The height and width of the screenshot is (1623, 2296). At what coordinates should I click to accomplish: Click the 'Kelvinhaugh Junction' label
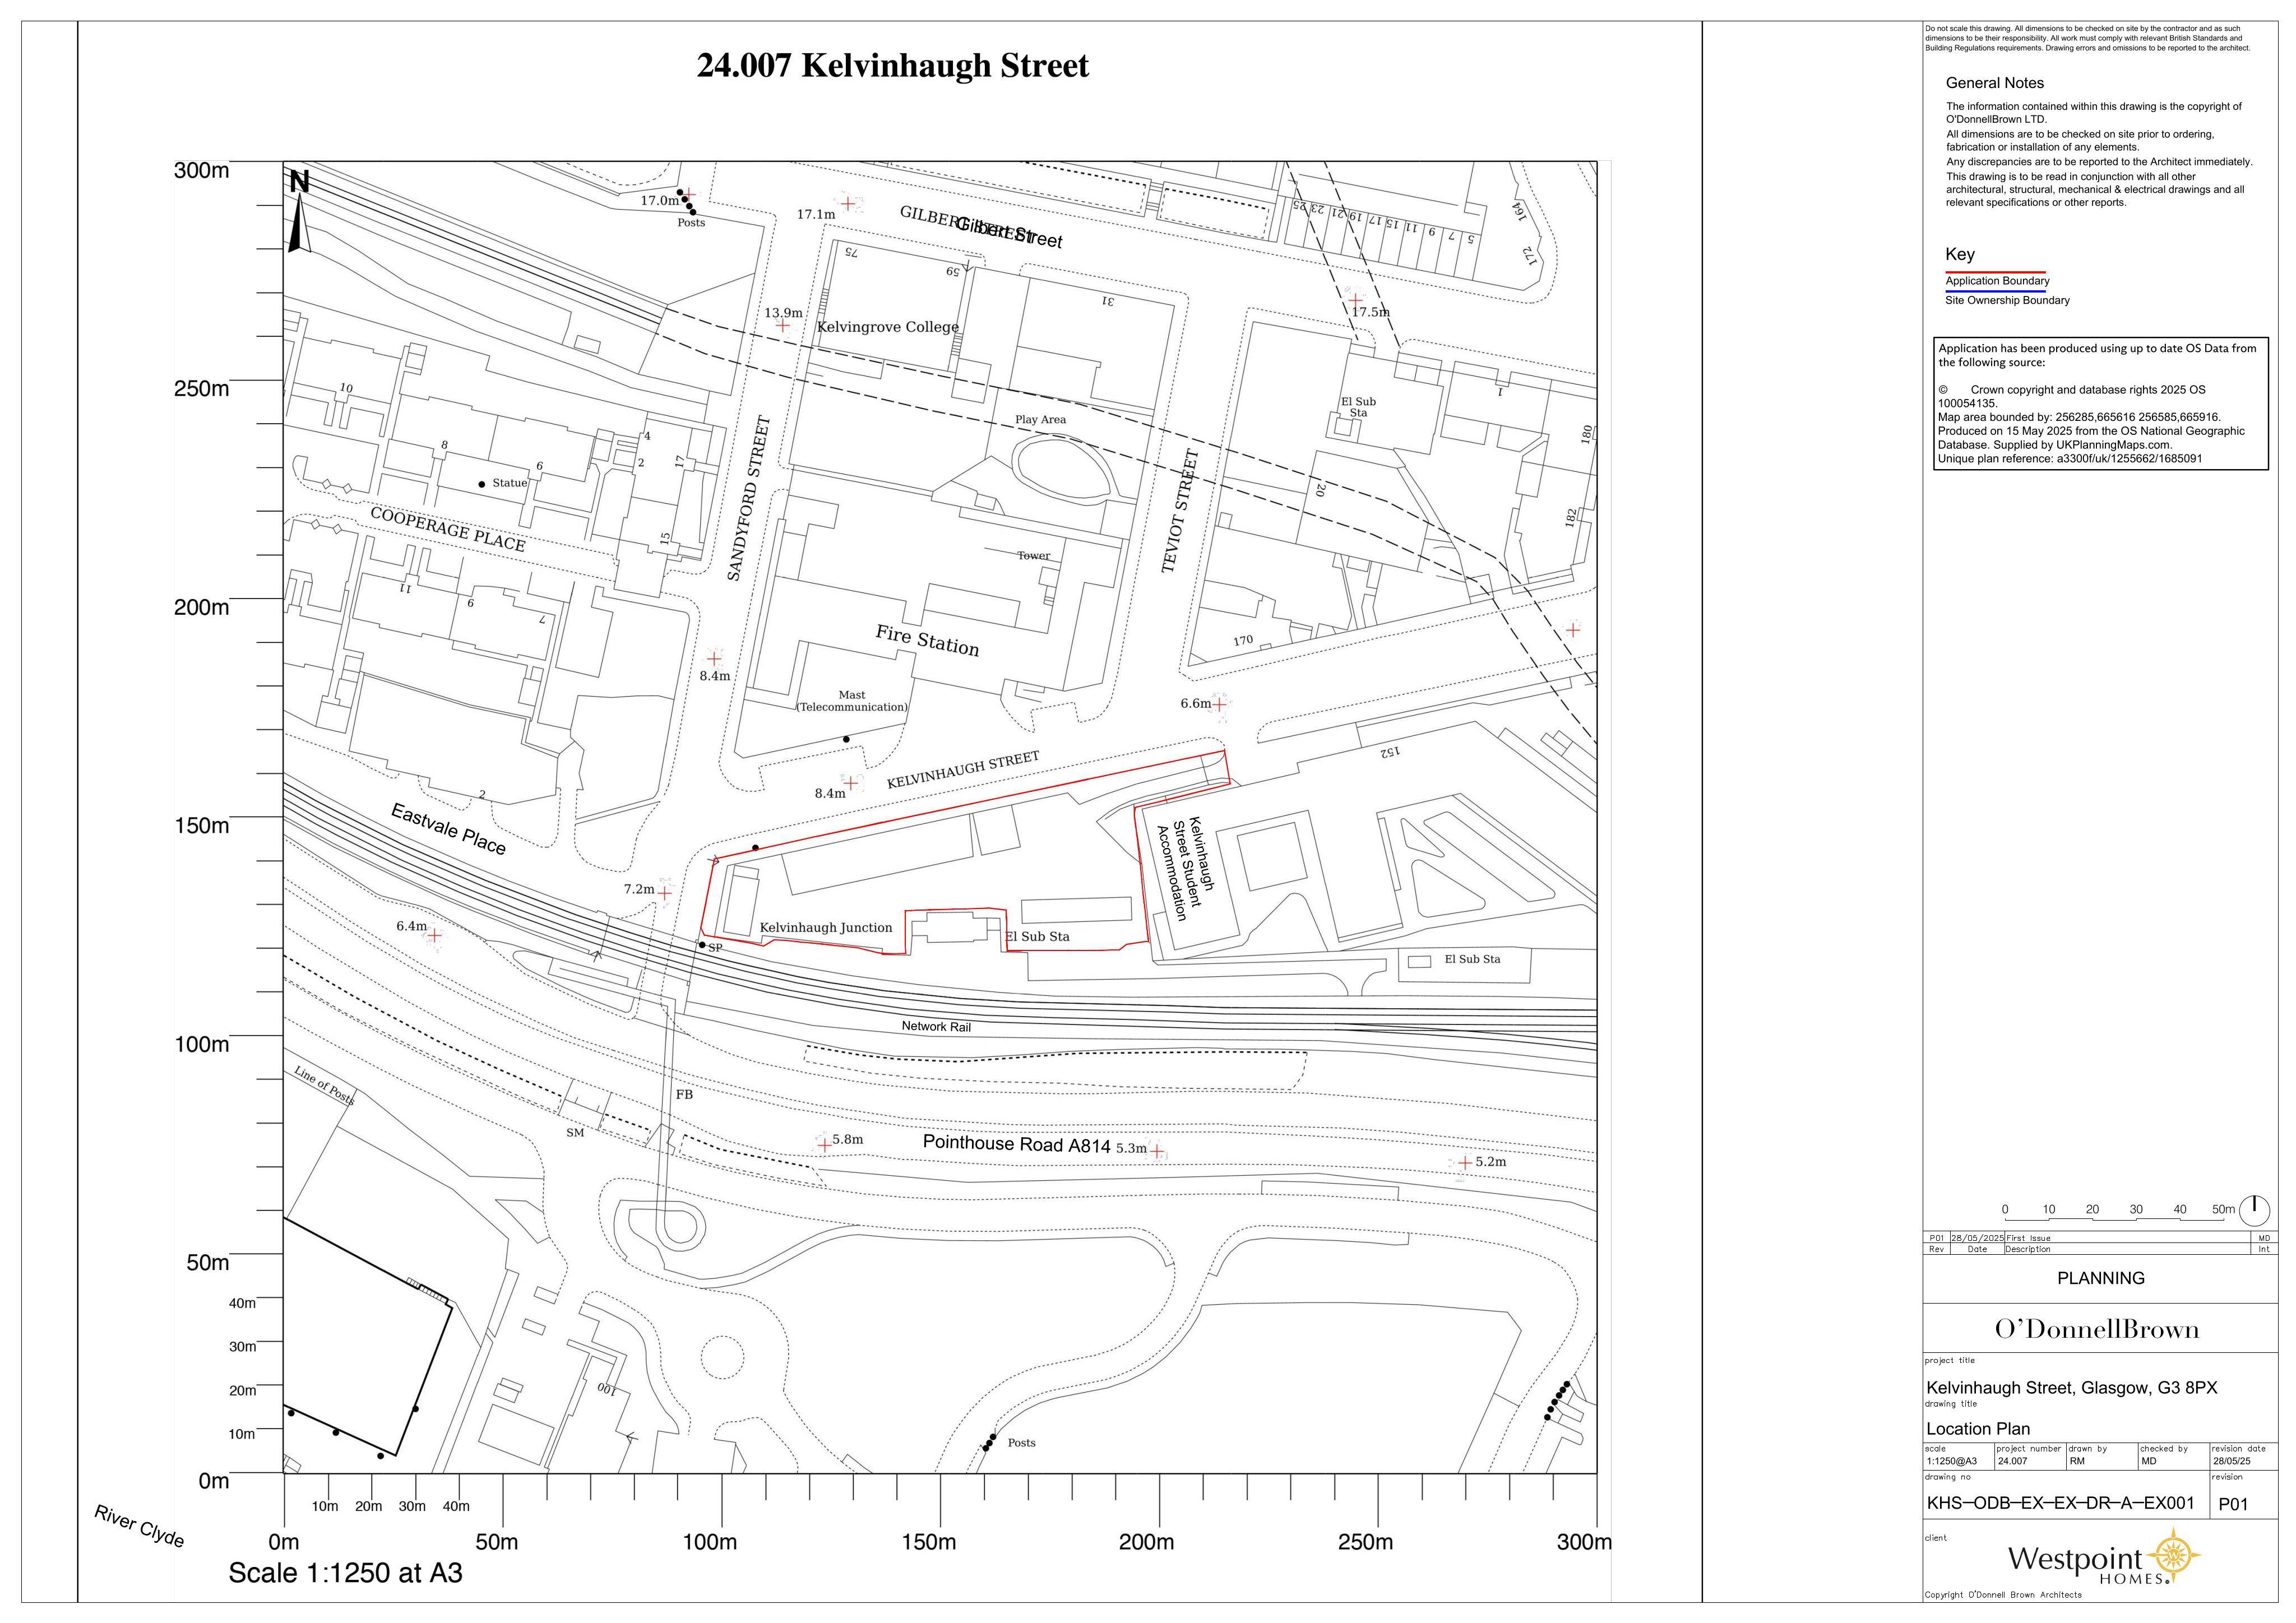click(826, 928)
